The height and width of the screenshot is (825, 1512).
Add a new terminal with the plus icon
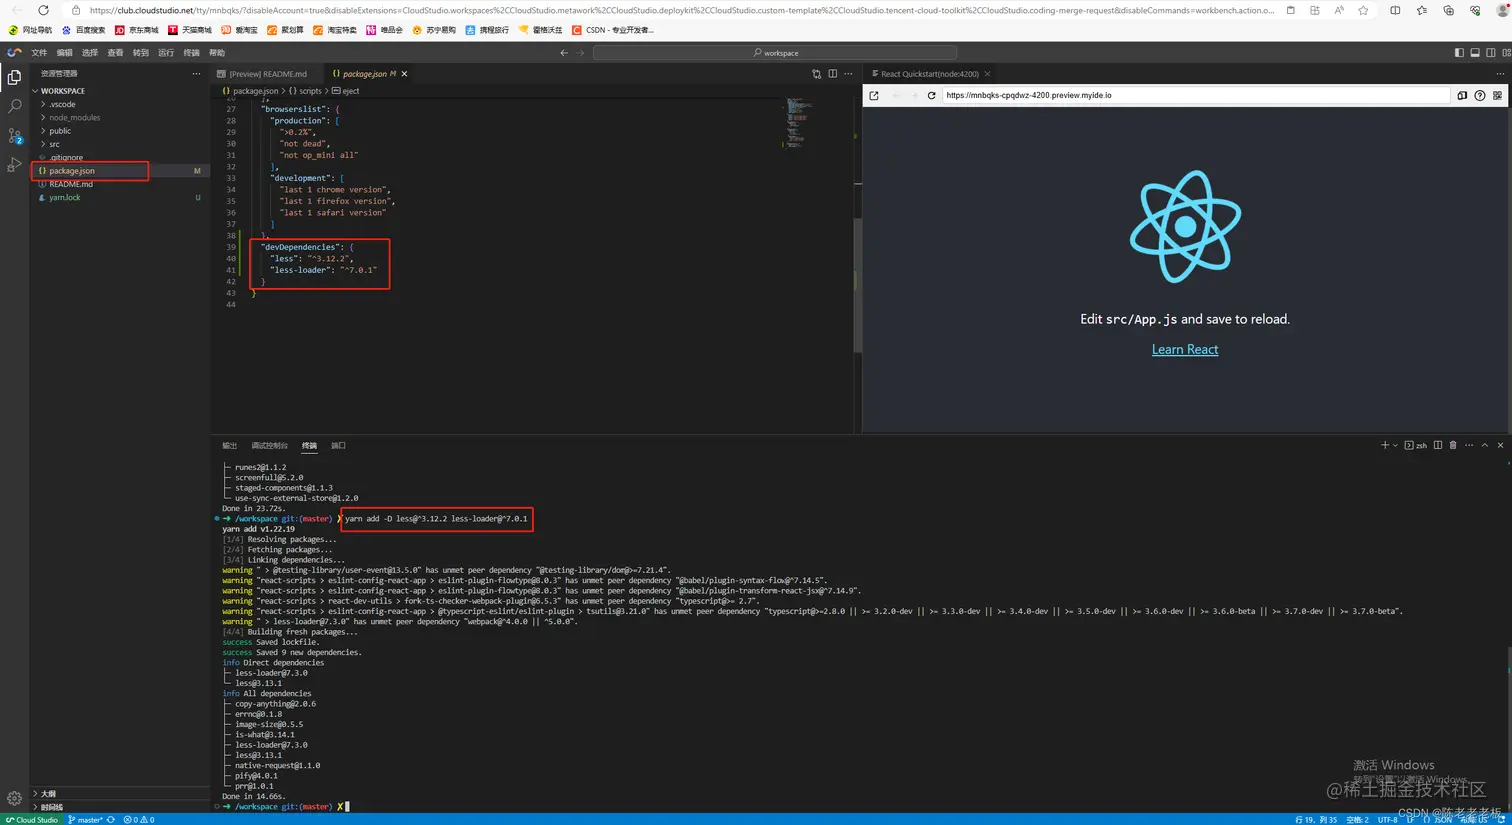click(x=1385, y=445)
